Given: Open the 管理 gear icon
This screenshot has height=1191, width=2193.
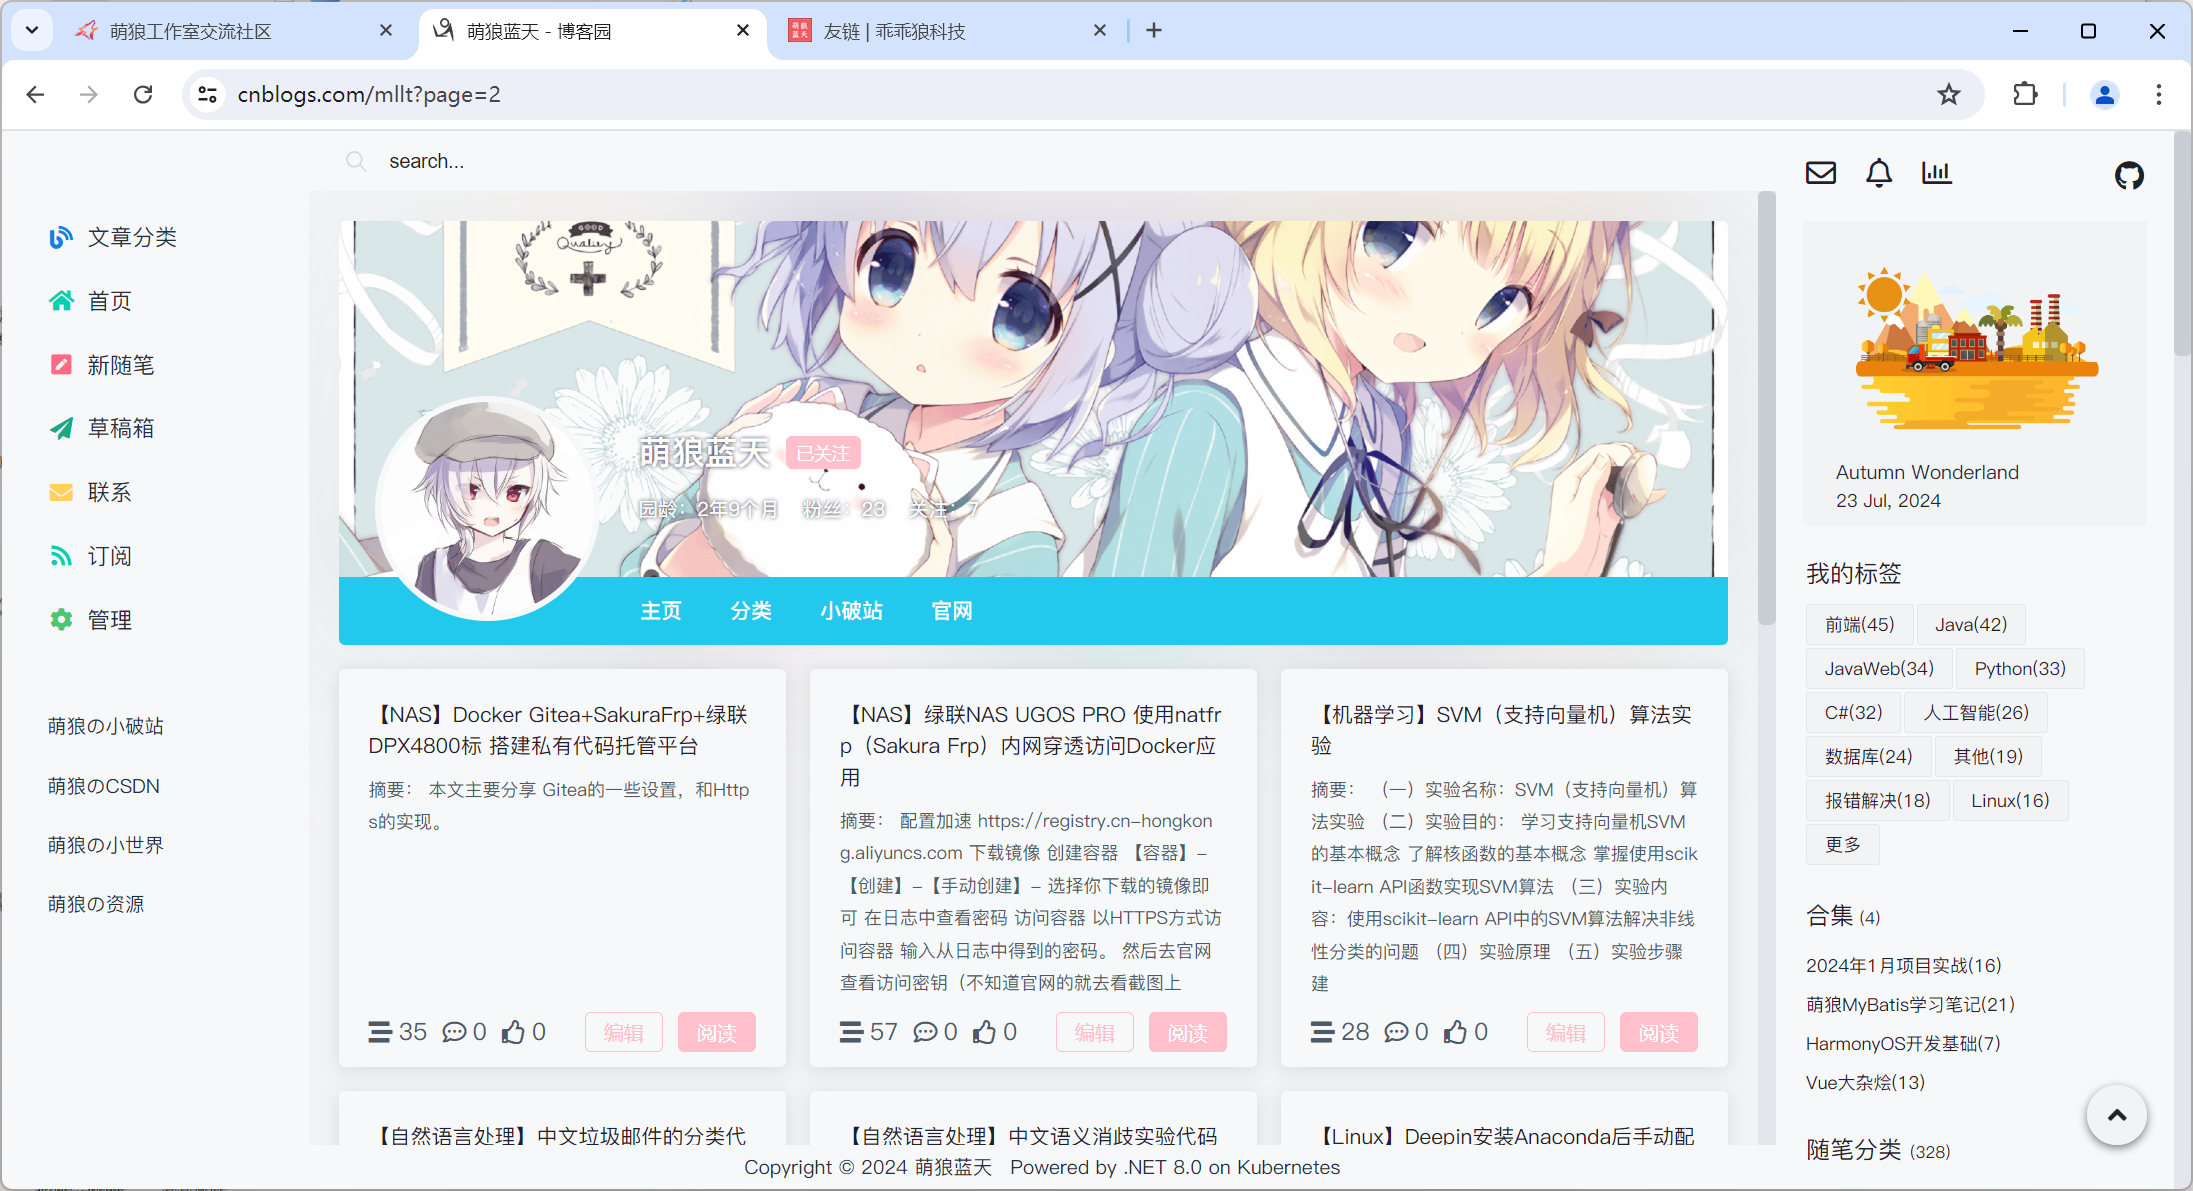Looking at the screenshot, I should coord(62,619).
